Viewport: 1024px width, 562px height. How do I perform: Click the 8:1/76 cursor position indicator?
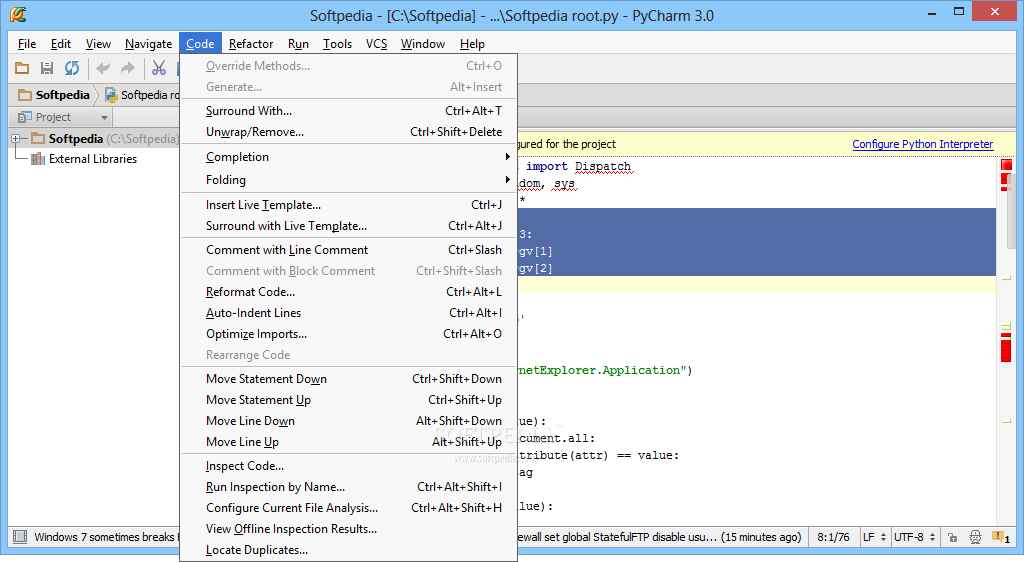pos(833,537)
